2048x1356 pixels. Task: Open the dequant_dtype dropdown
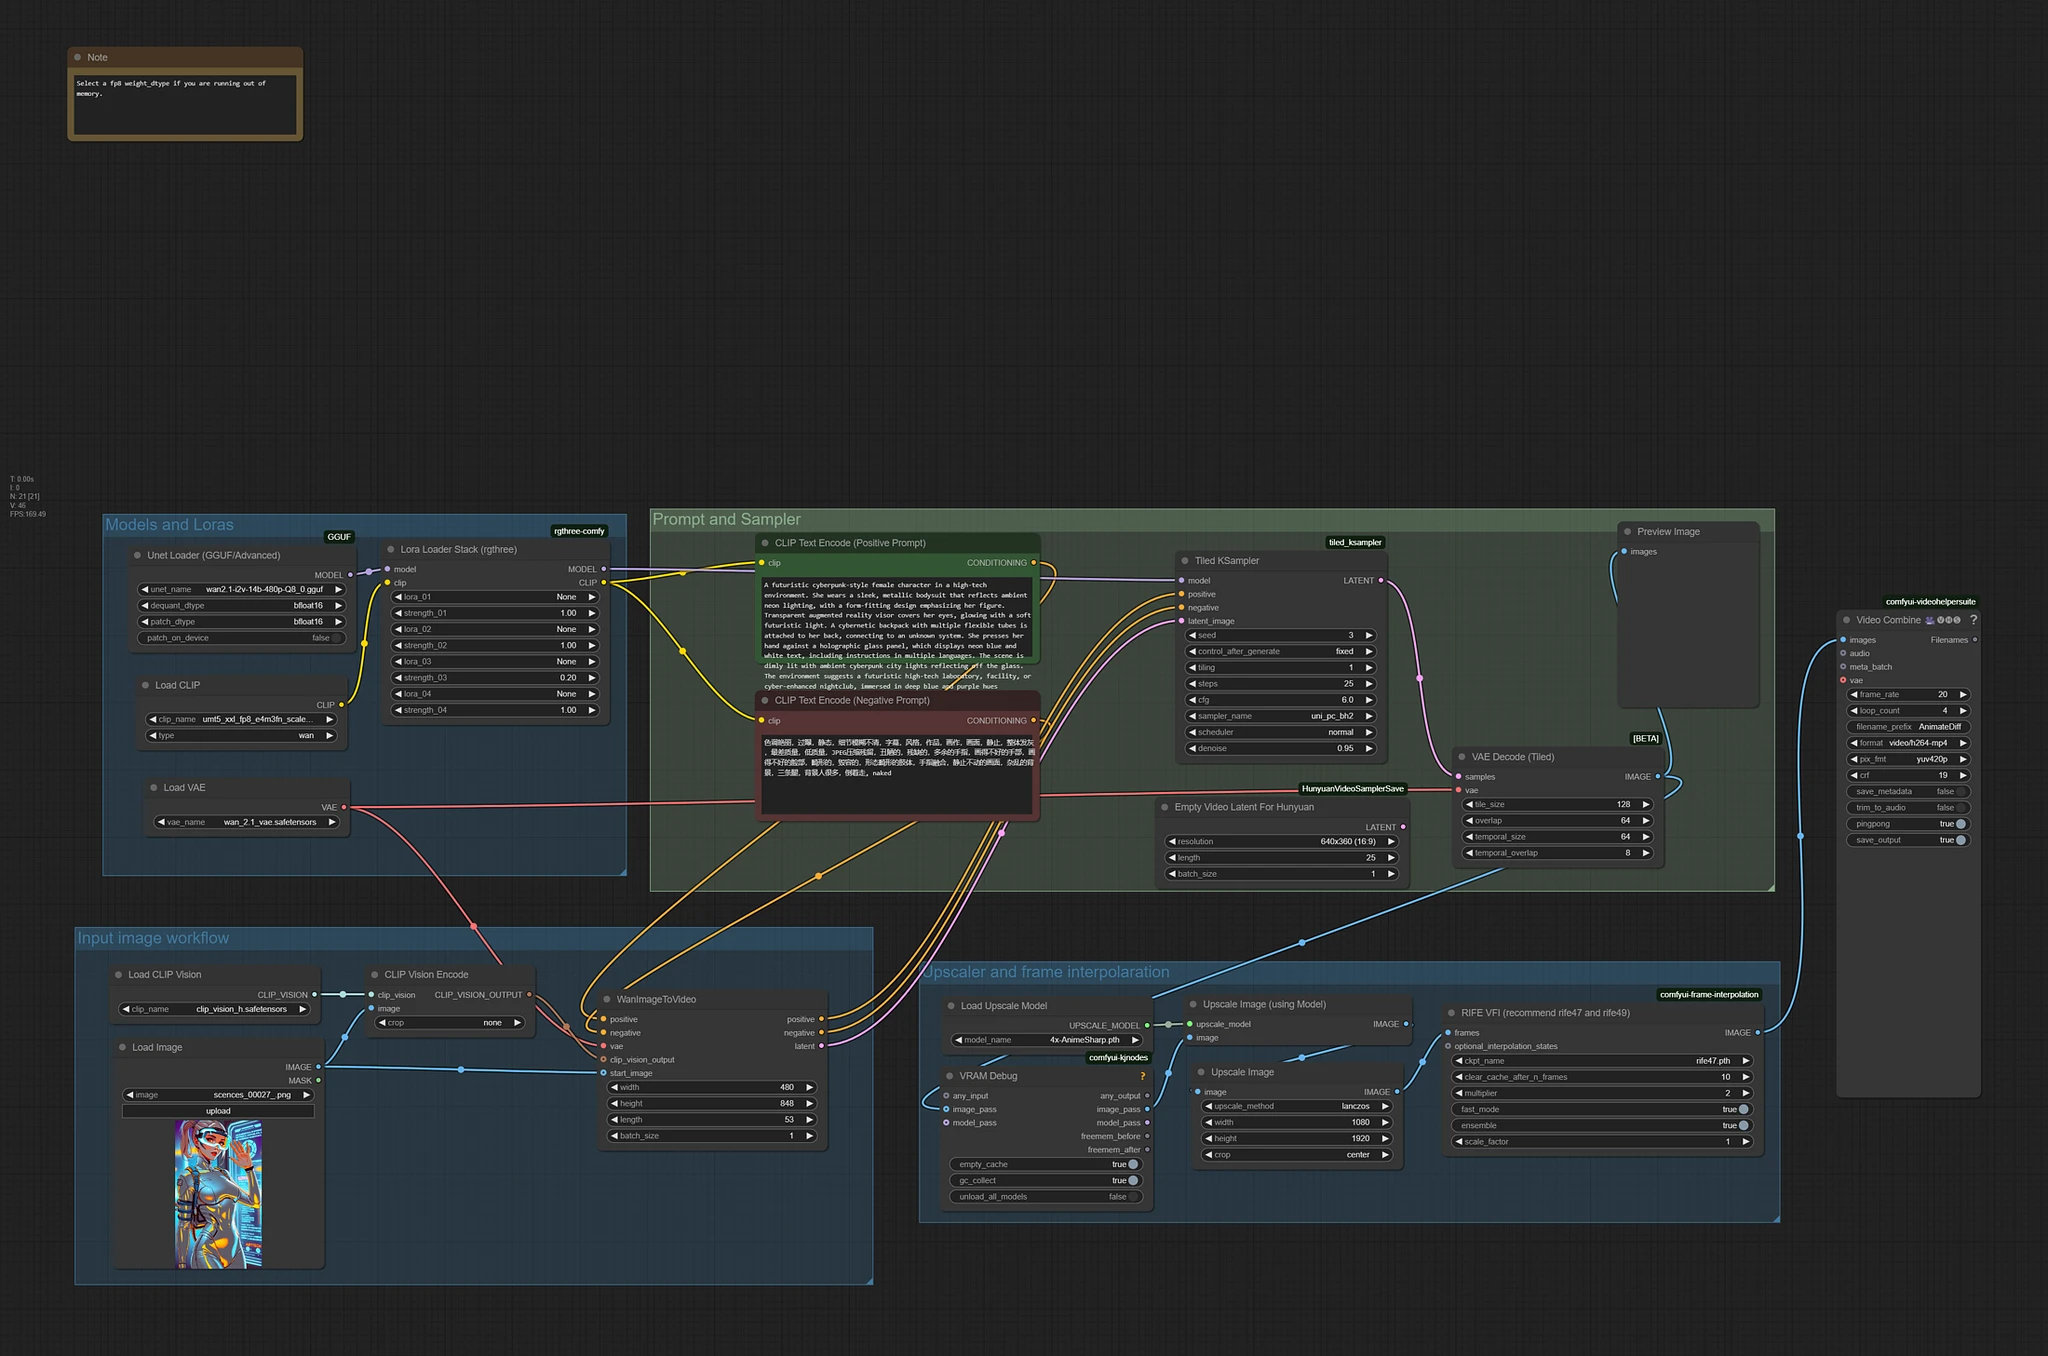[243, 606]
